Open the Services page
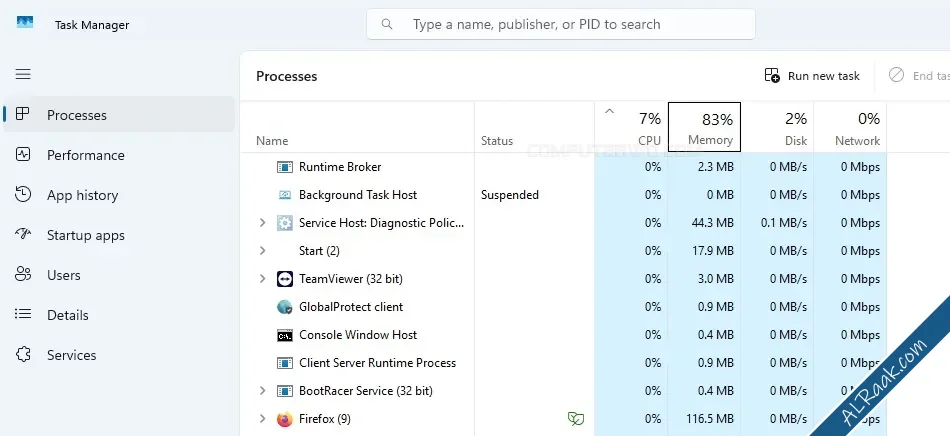The image size is (950, 436). tap(119, 355)
